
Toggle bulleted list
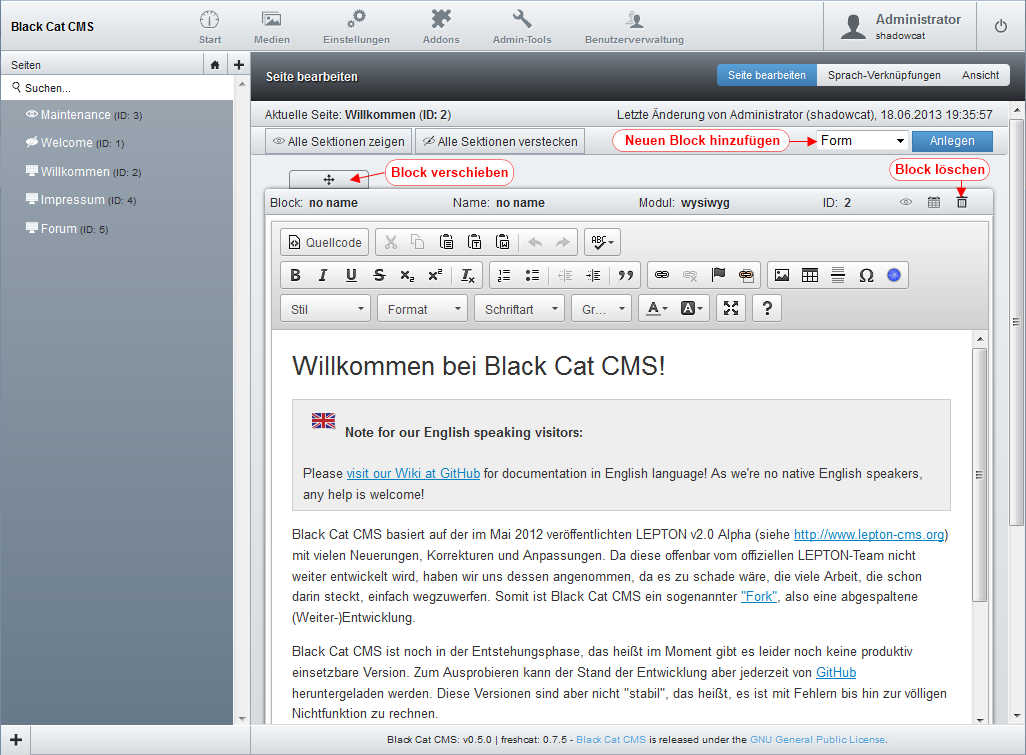532,275
